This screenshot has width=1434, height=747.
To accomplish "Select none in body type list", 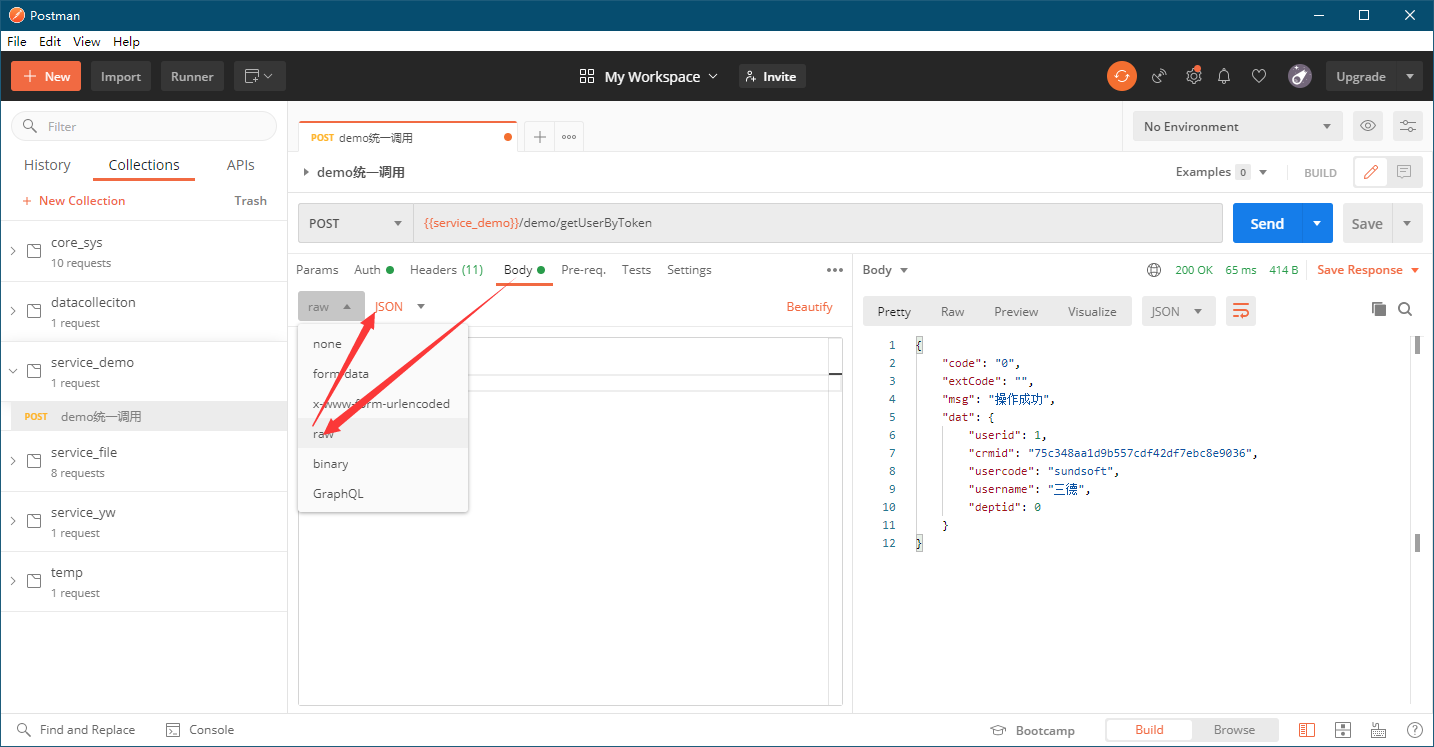I will pyautogui.click(x=383, y=344).
